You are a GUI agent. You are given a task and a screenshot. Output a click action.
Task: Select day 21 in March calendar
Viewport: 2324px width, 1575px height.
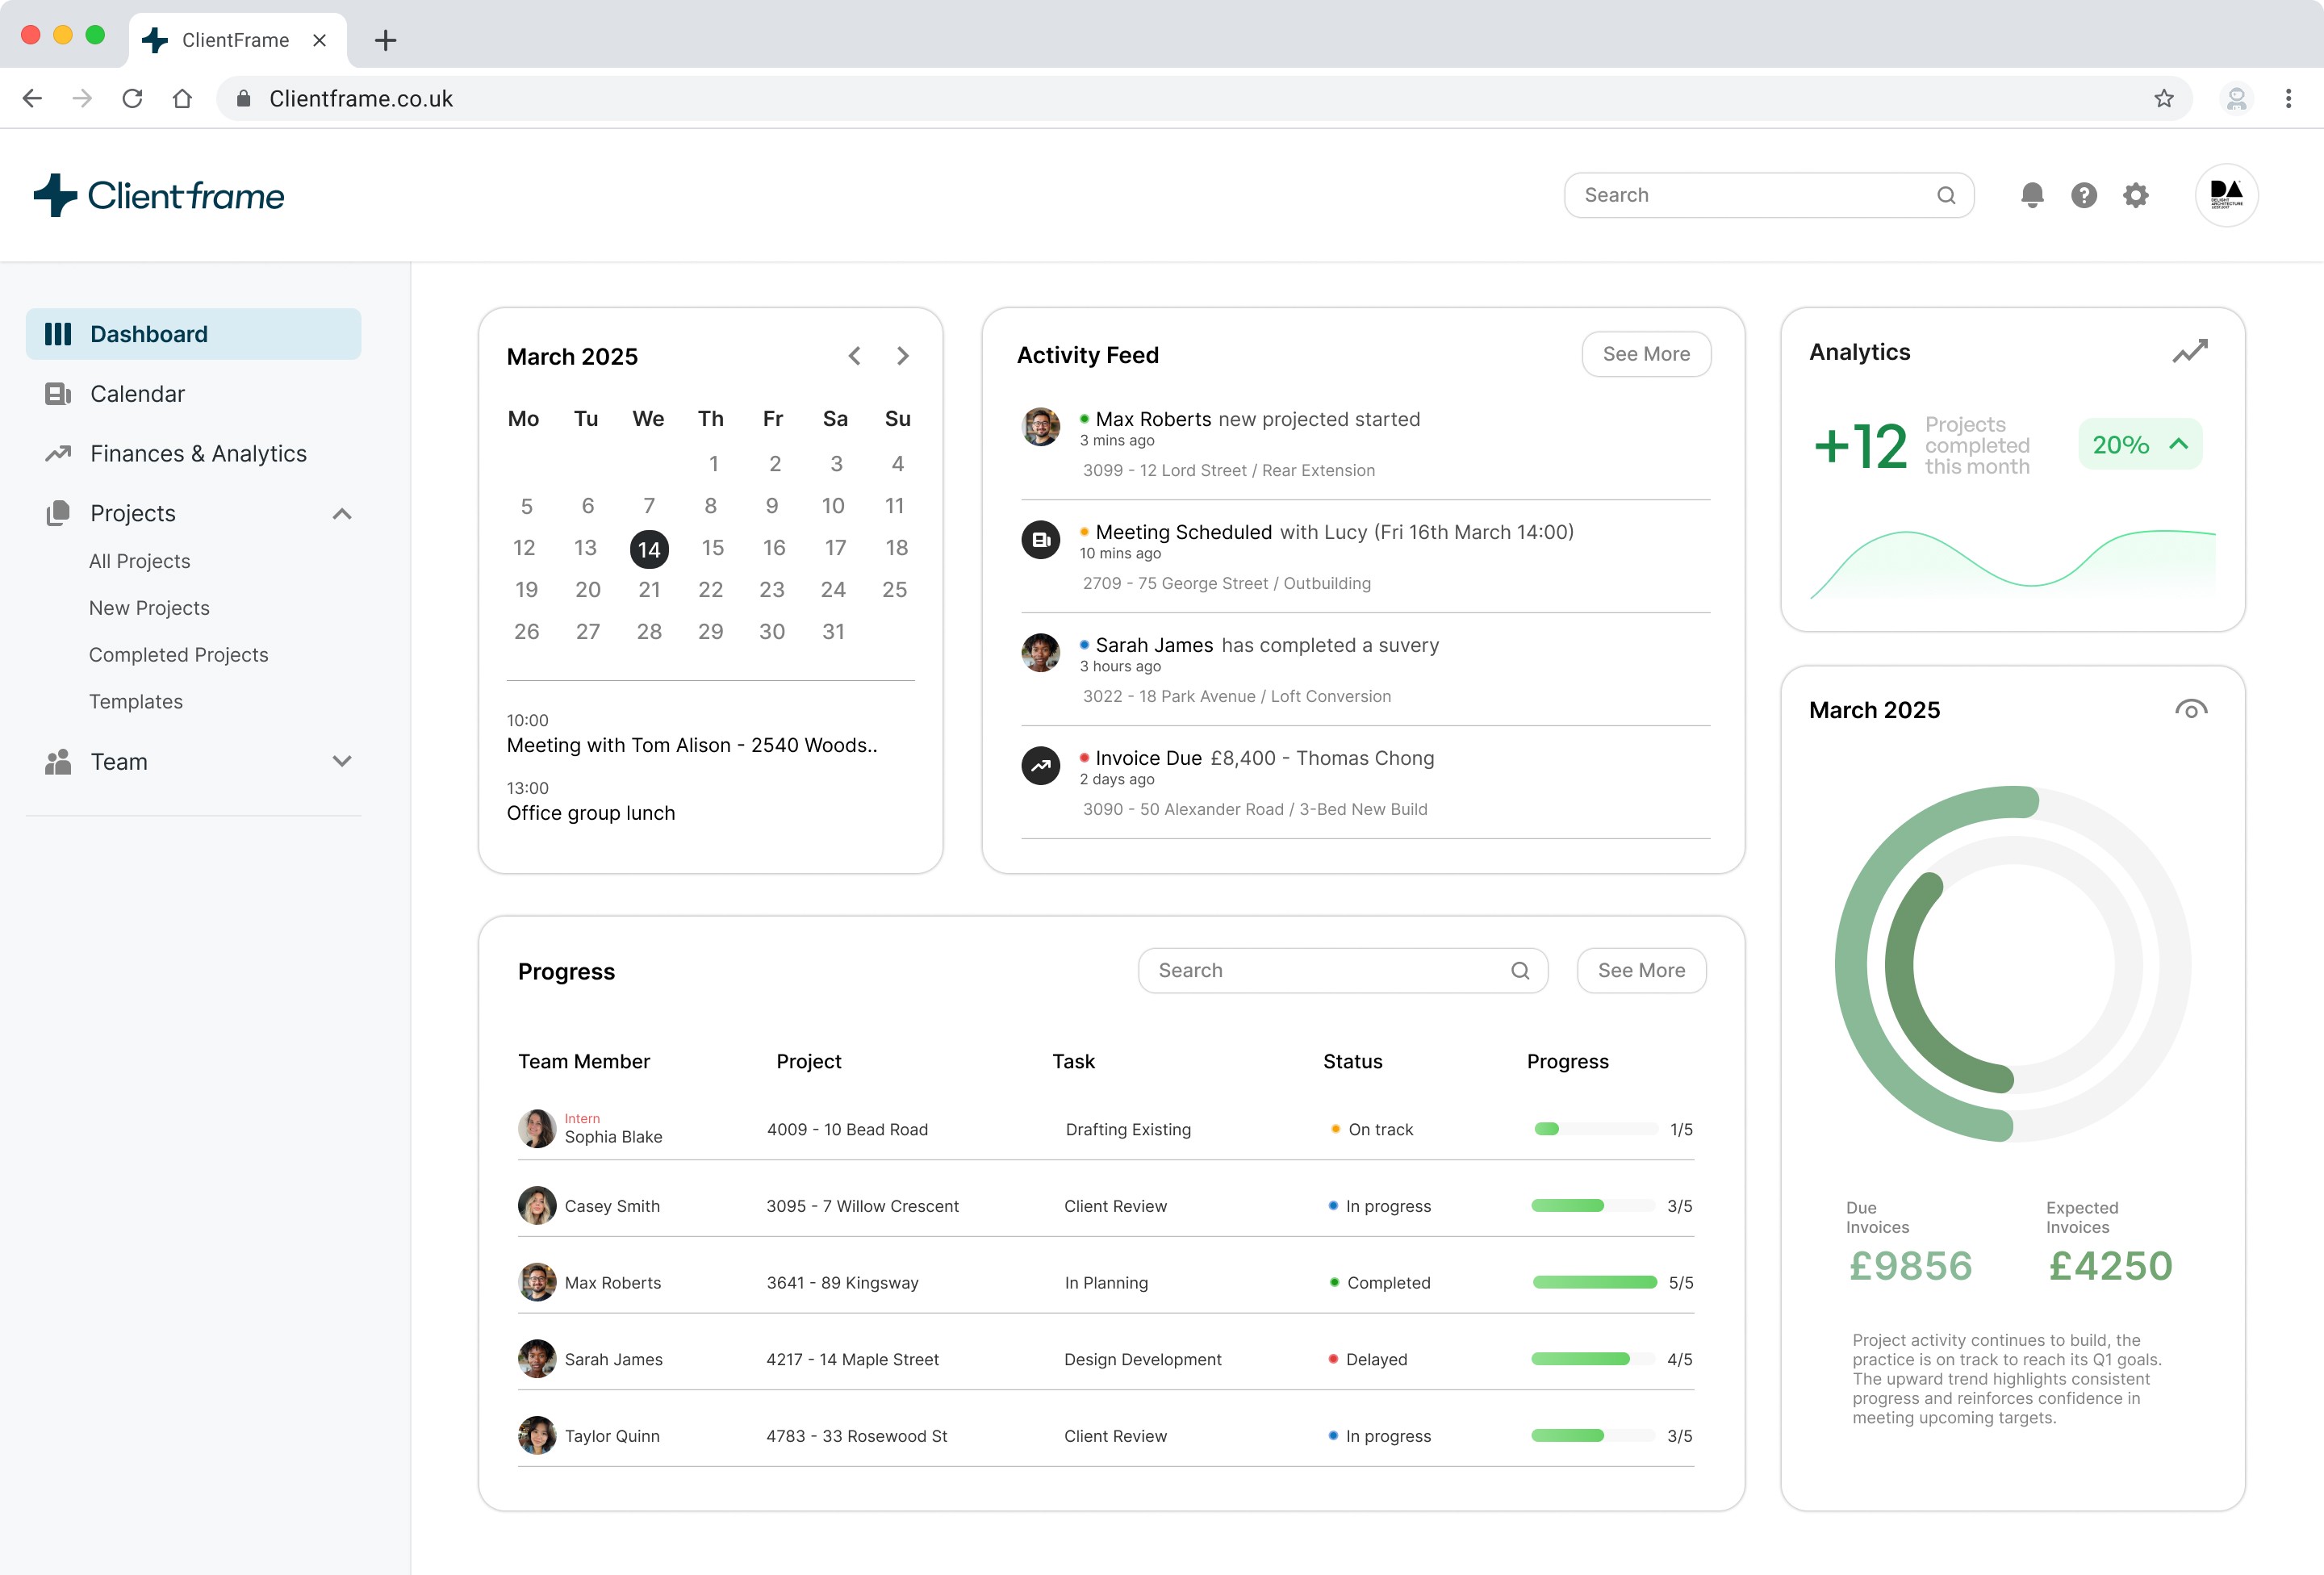click(649, 590)
